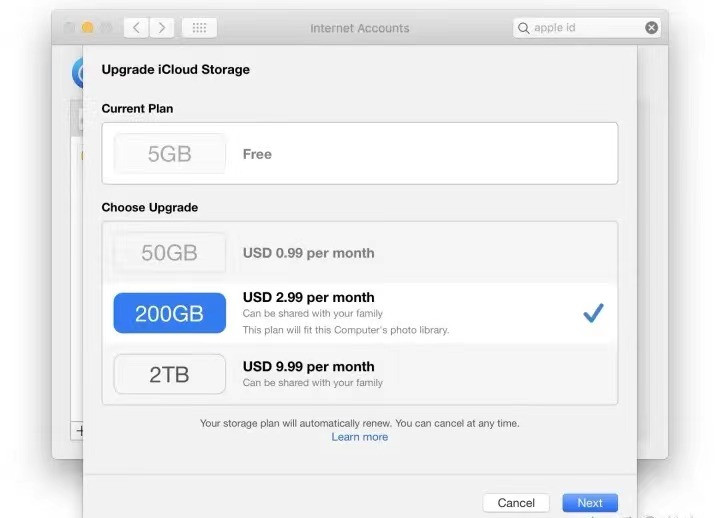Click the USD 2.99 per month label
The width and height of the screenshot is (720, 518).
point(309,297)
